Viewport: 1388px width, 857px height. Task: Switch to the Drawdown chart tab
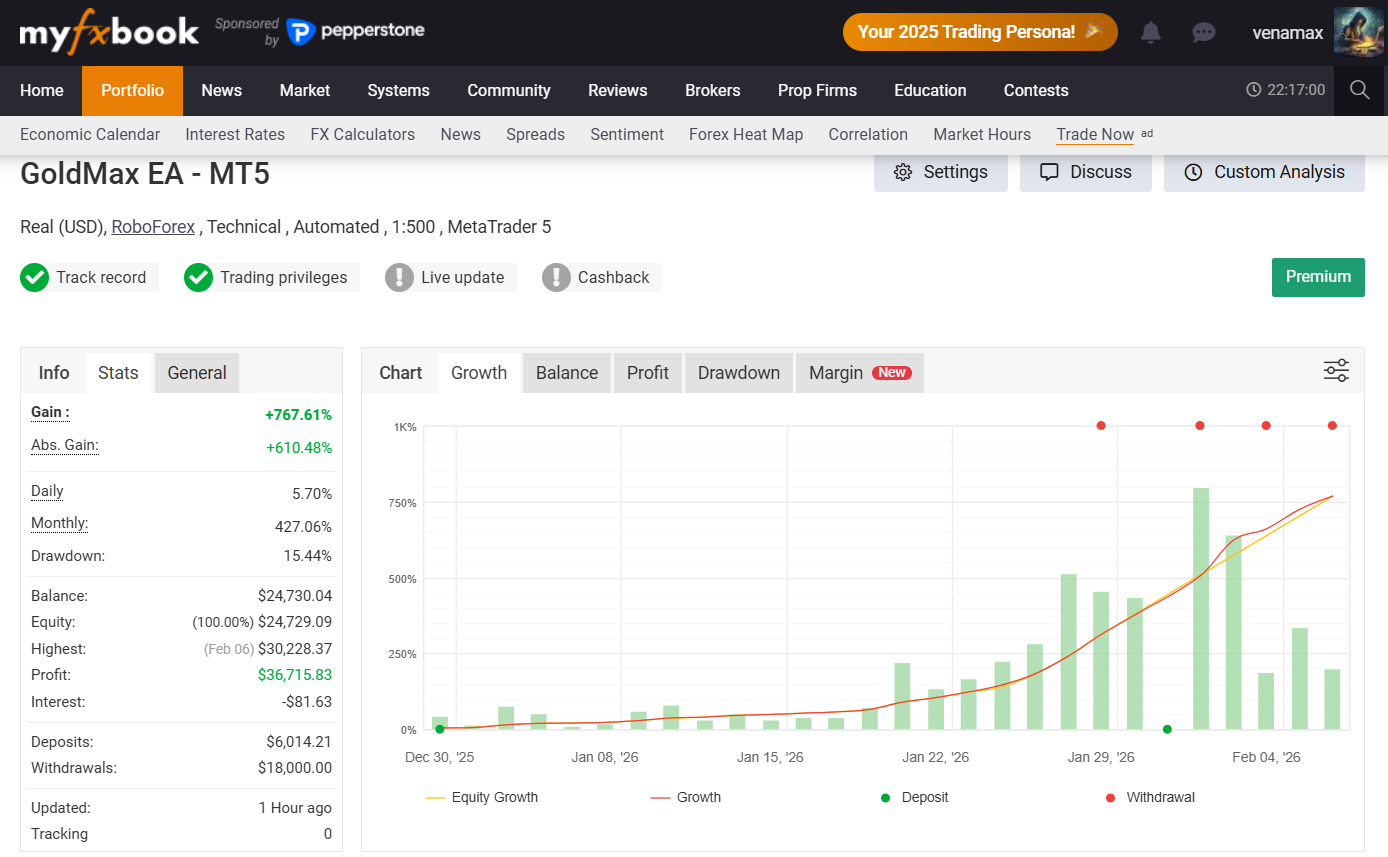pos(739,373)
